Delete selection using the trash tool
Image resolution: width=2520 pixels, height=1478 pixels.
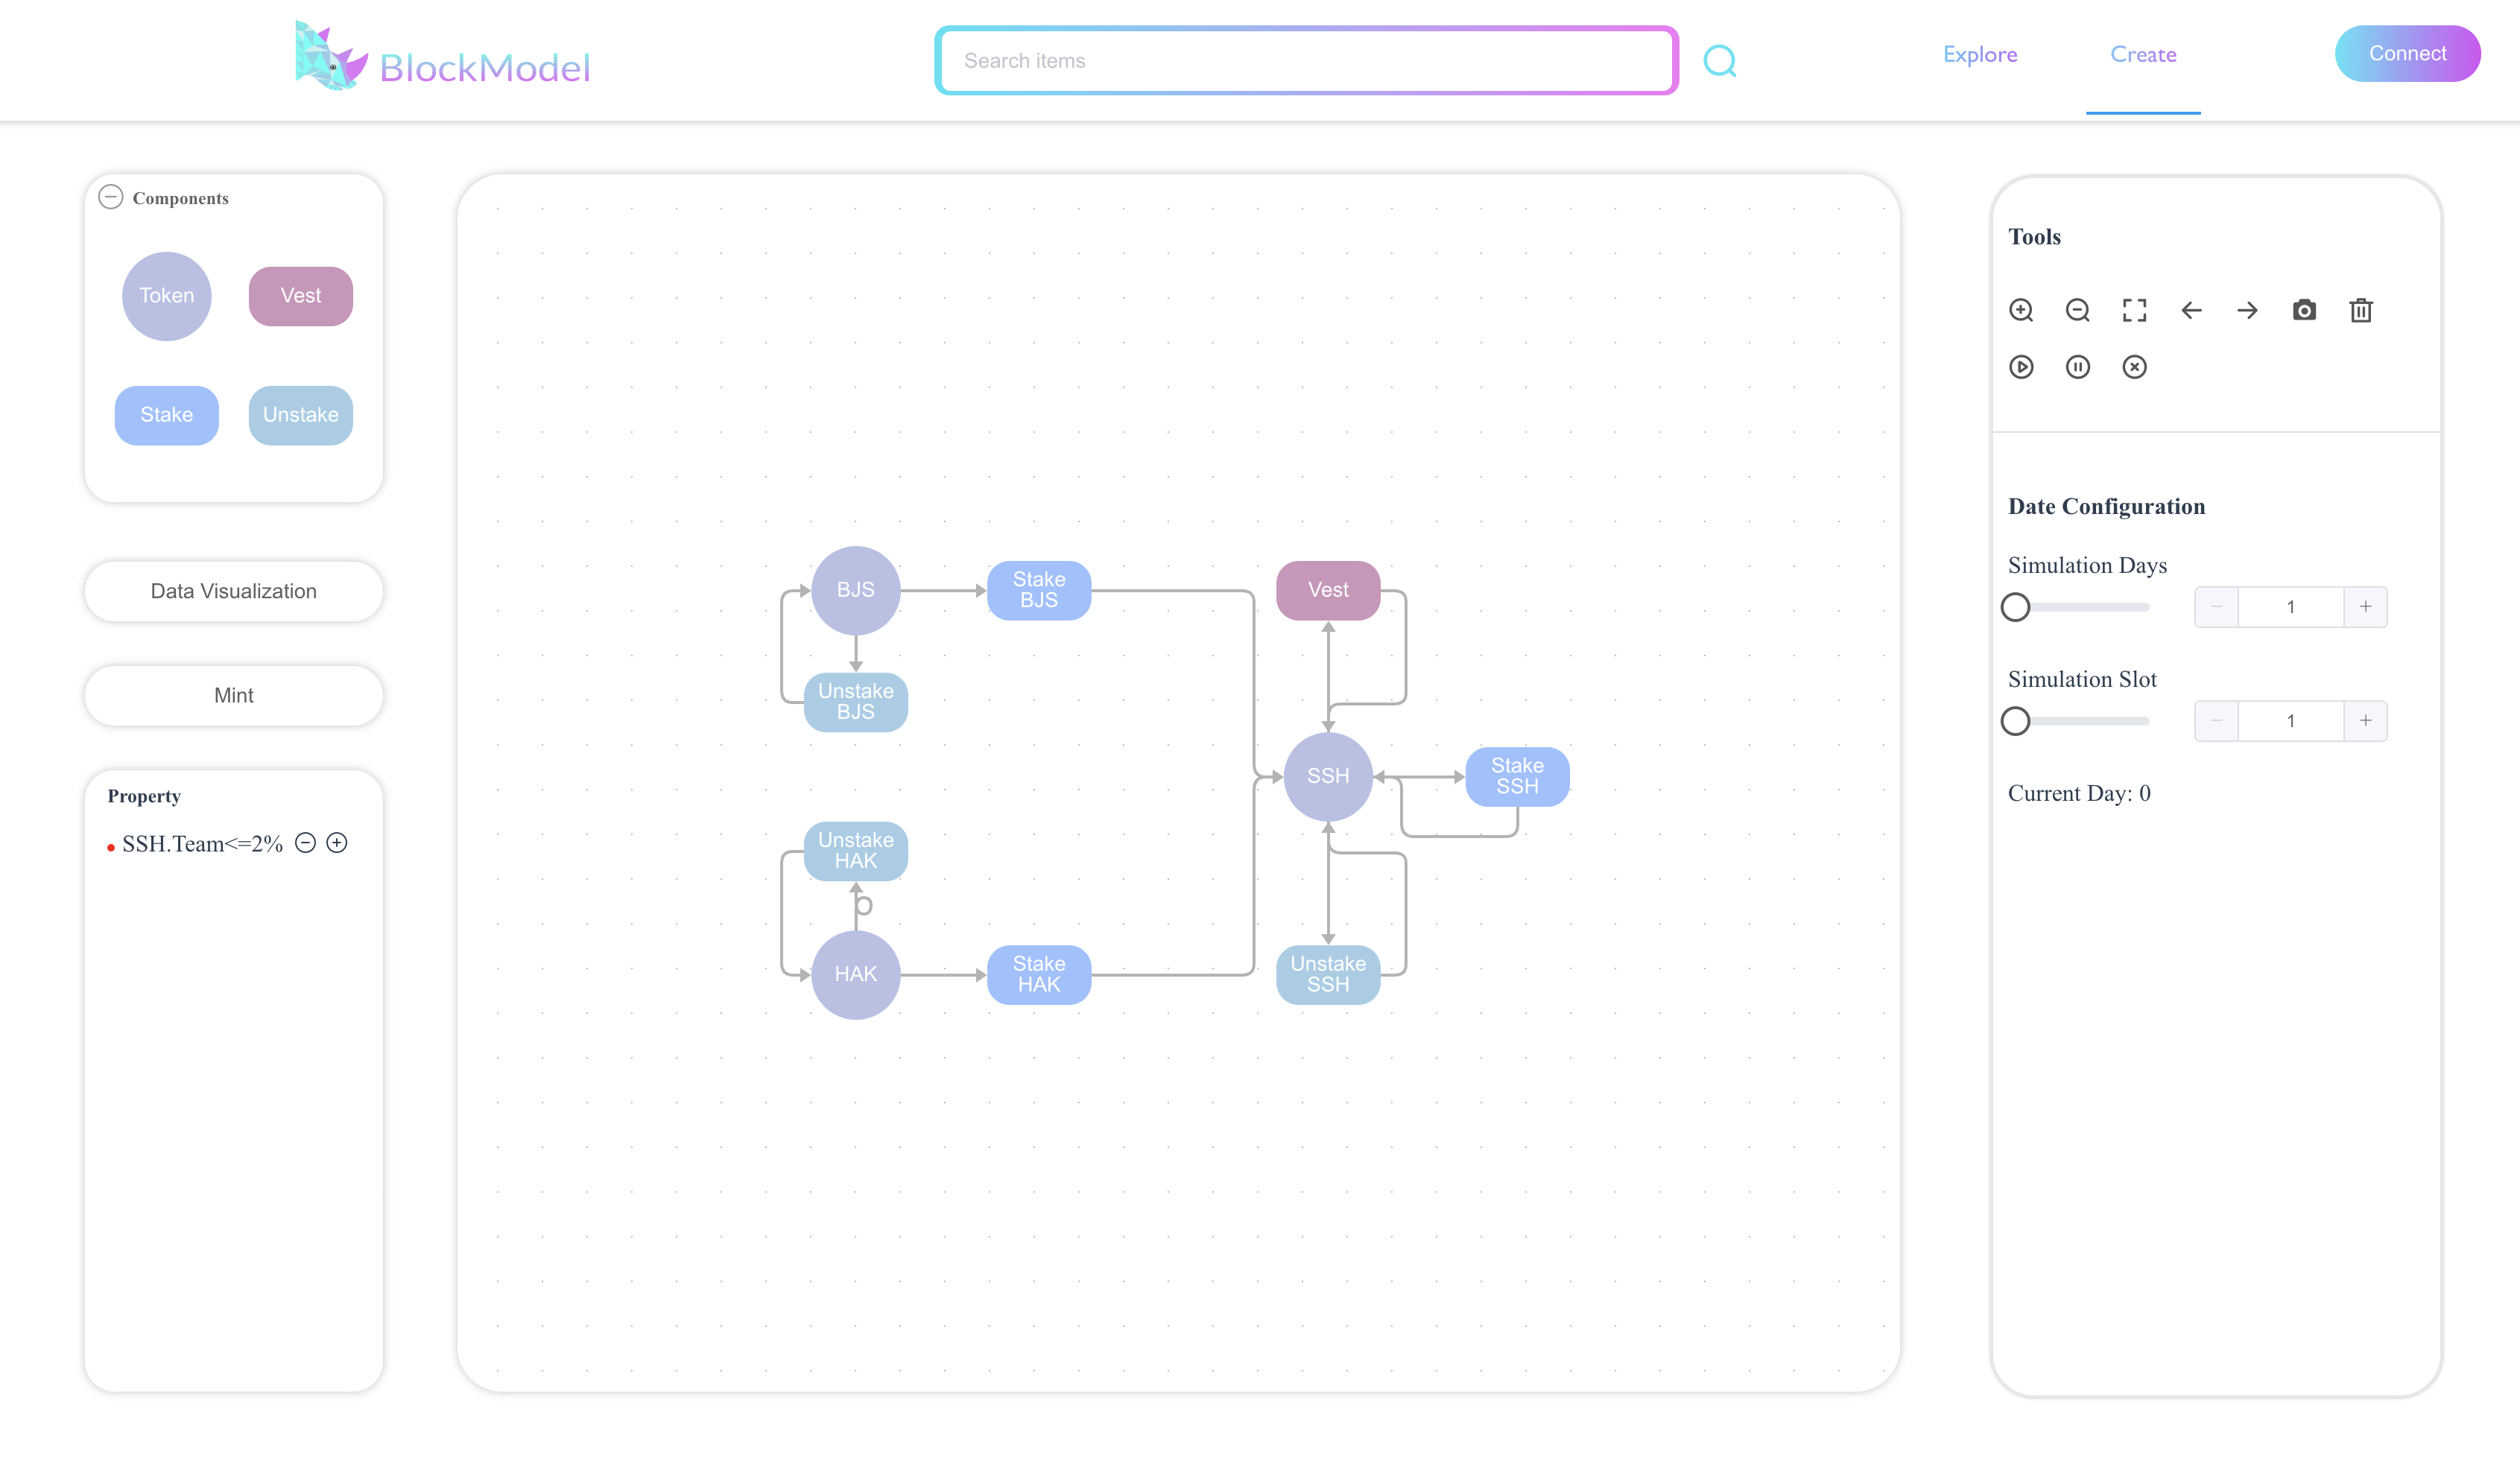2361,311
